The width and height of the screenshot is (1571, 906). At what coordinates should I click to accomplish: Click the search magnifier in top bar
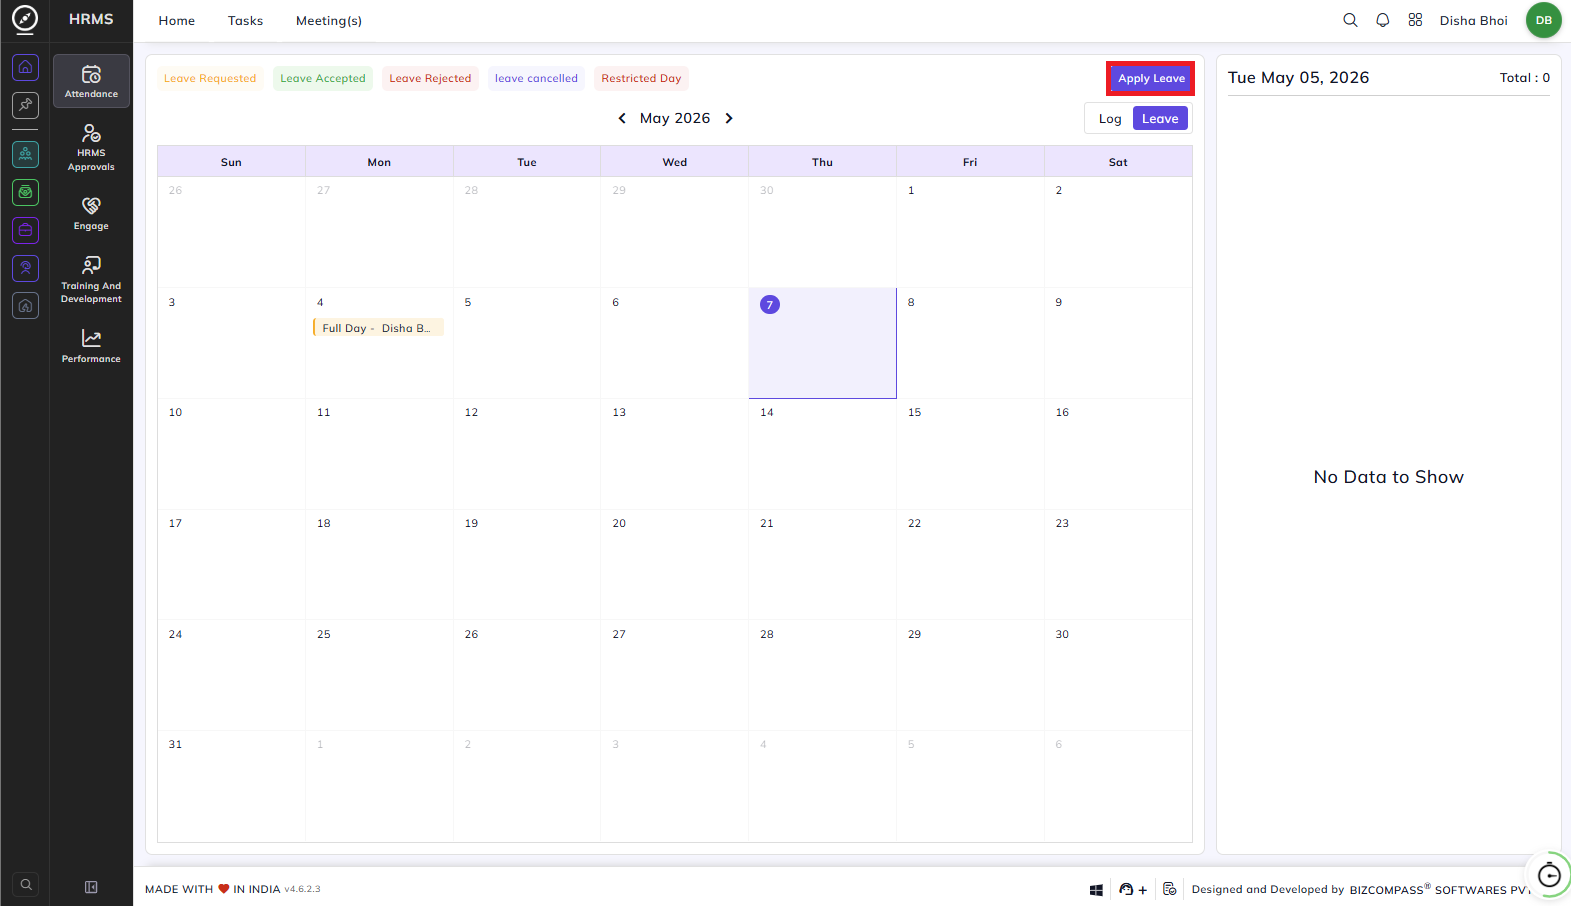pyautogui.click(x=1350, y=20)
